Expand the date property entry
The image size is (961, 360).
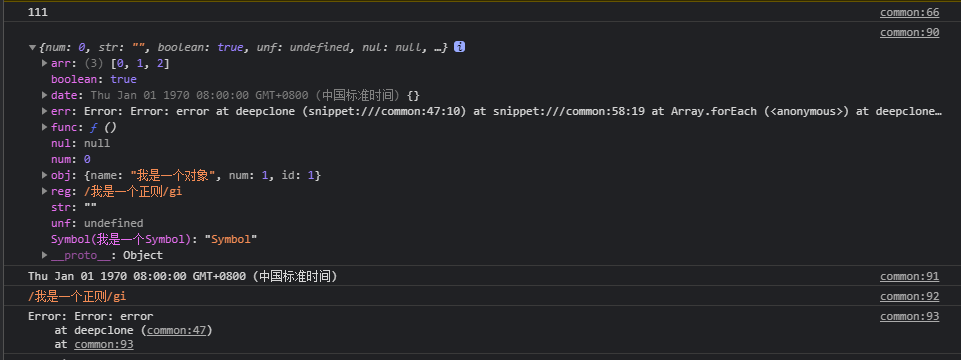45,95
